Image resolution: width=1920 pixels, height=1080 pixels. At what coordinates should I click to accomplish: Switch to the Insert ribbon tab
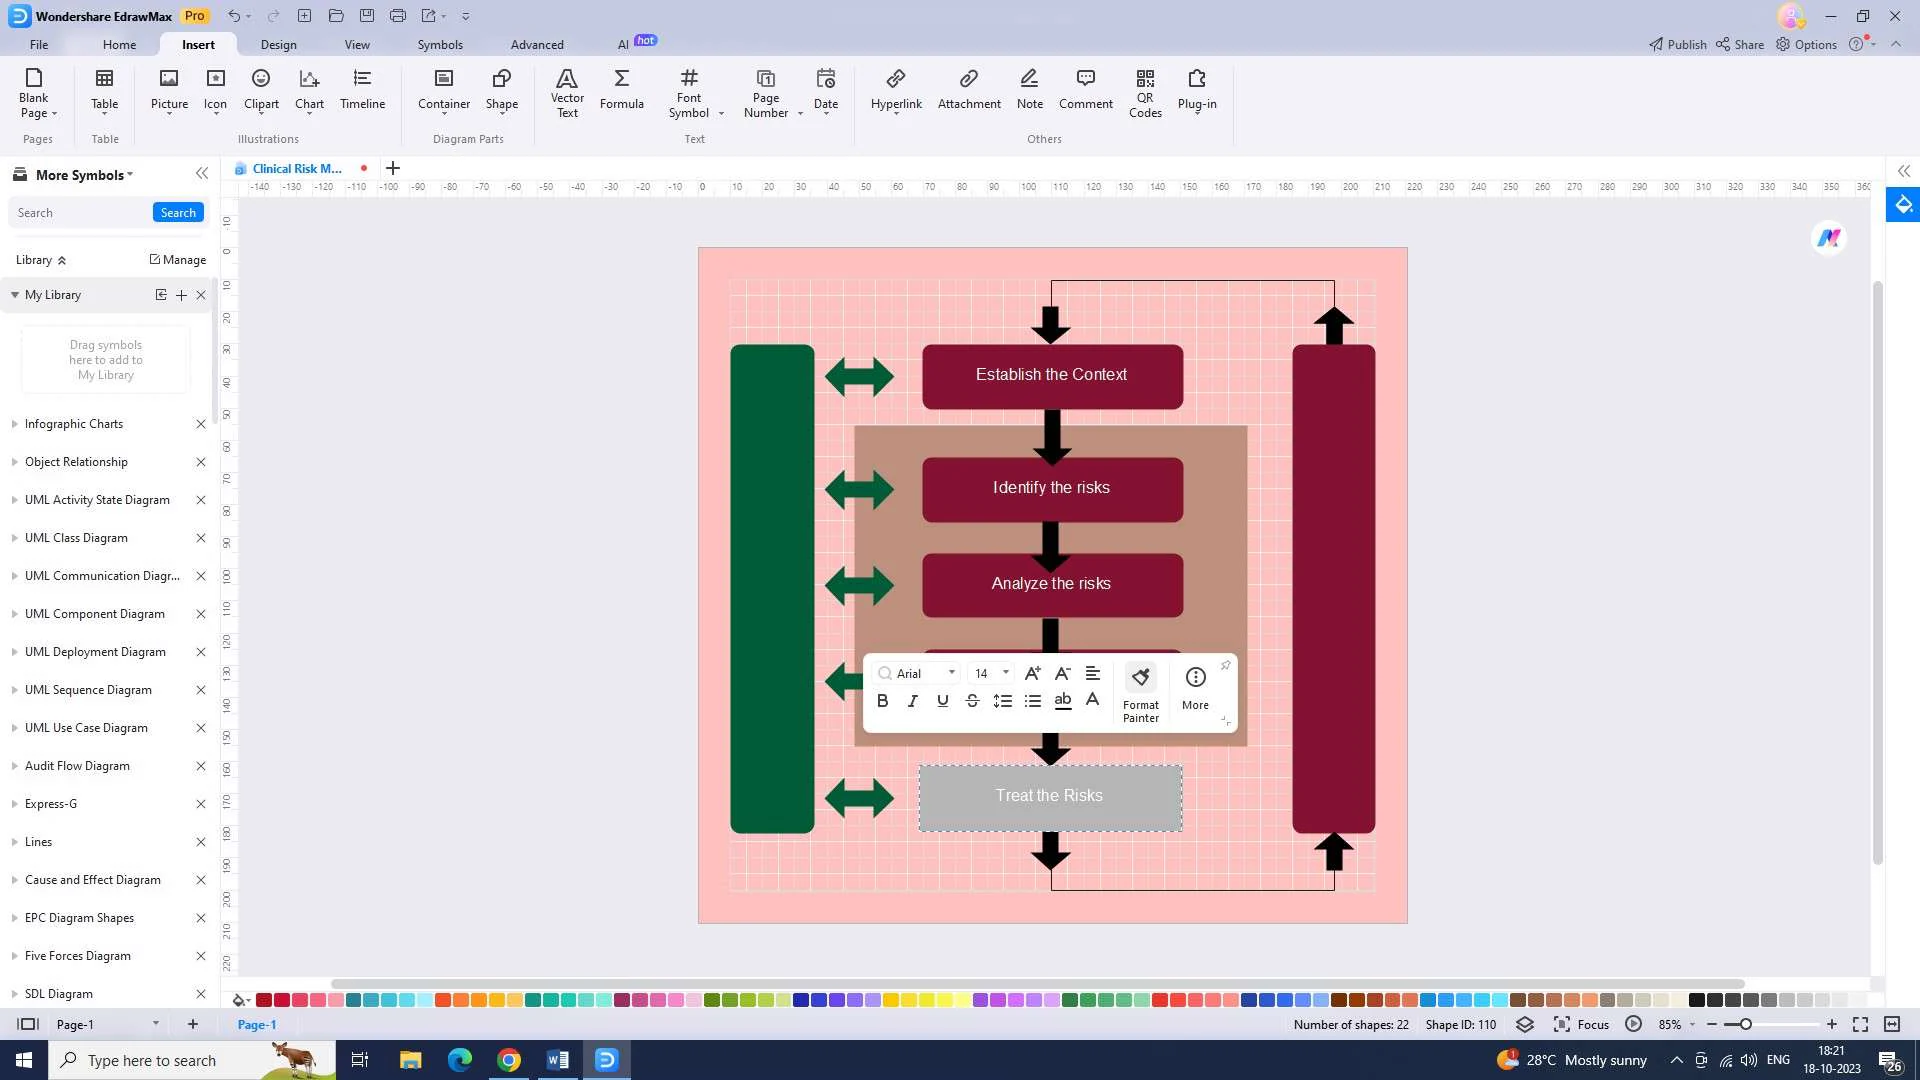click(199, 44)
